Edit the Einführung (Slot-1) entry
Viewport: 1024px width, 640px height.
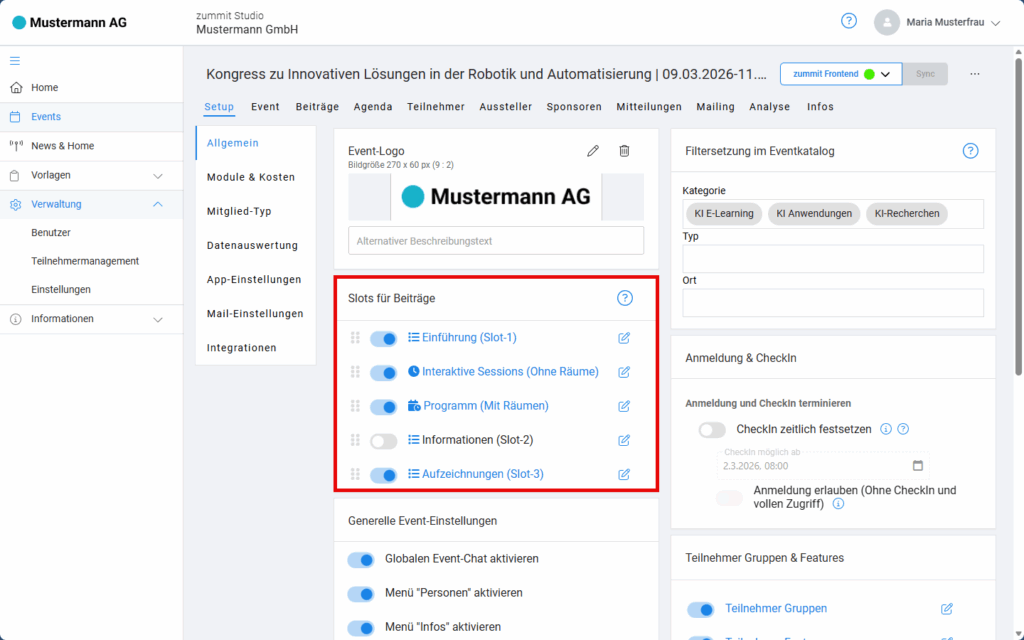pyautogui.click(x=624, y=338)
